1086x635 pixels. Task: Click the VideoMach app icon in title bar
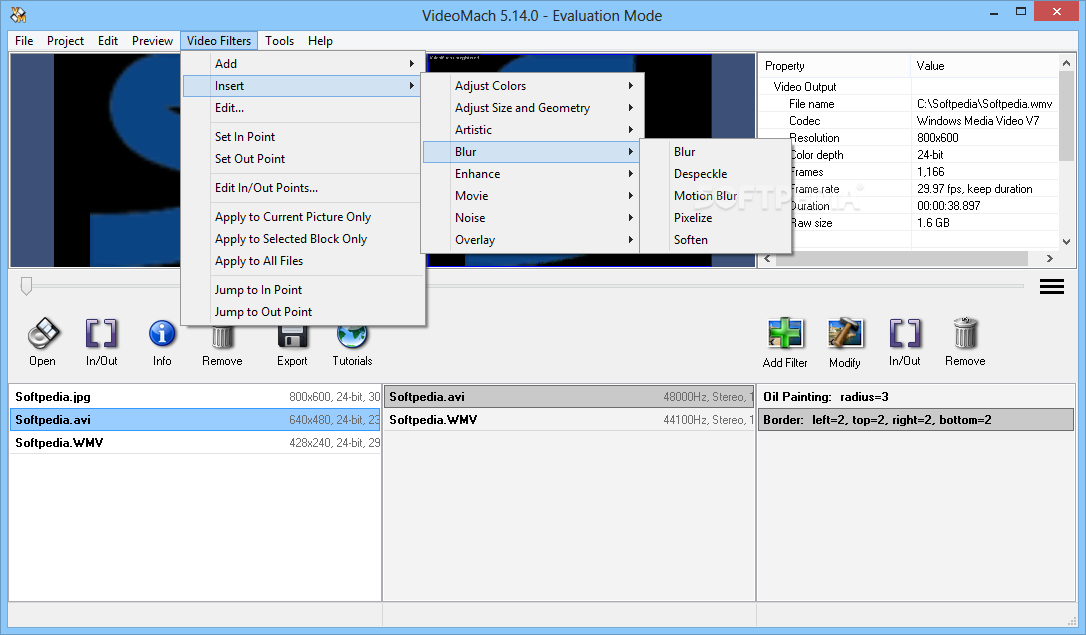(x=19, y=15)
